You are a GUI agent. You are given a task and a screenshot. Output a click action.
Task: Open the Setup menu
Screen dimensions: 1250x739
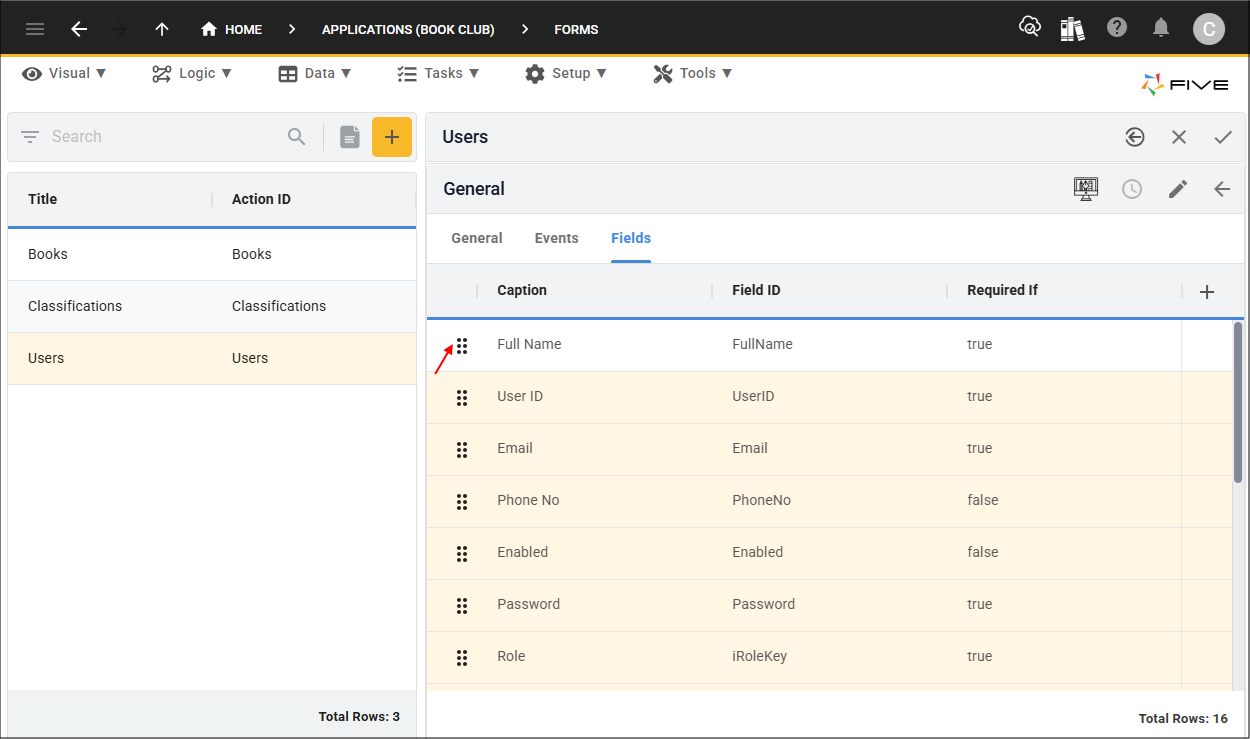[566, 73]
